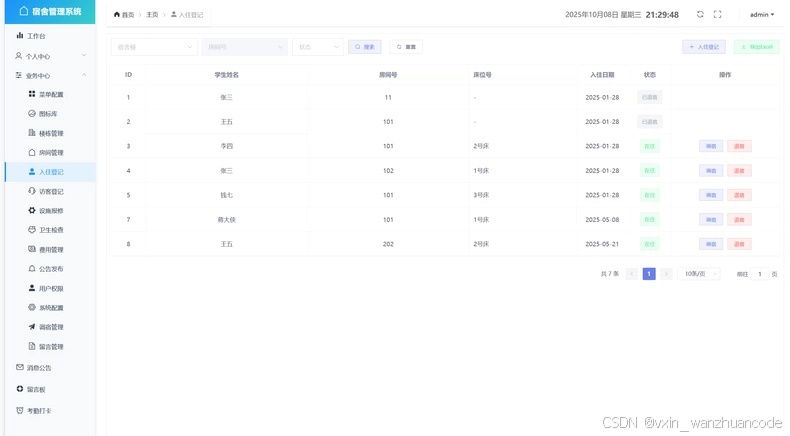Toggle fullscreen icon in top bar
This screenshot has height=436, width=790.
pos(717,14)
